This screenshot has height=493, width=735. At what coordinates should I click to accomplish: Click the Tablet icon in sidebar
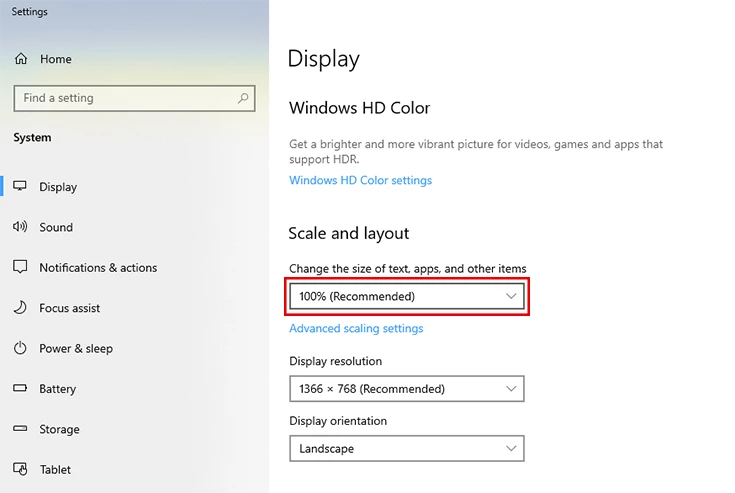[20, 469]
